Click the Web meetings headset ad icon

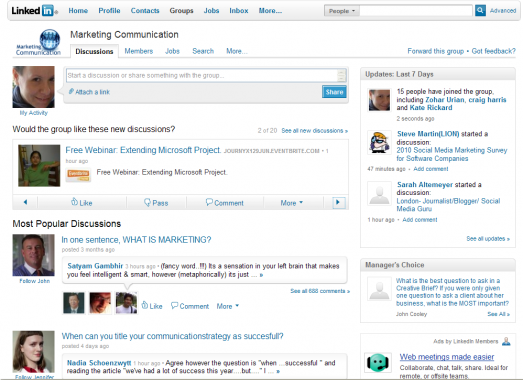pyautogui.click(x=378, y=362)
